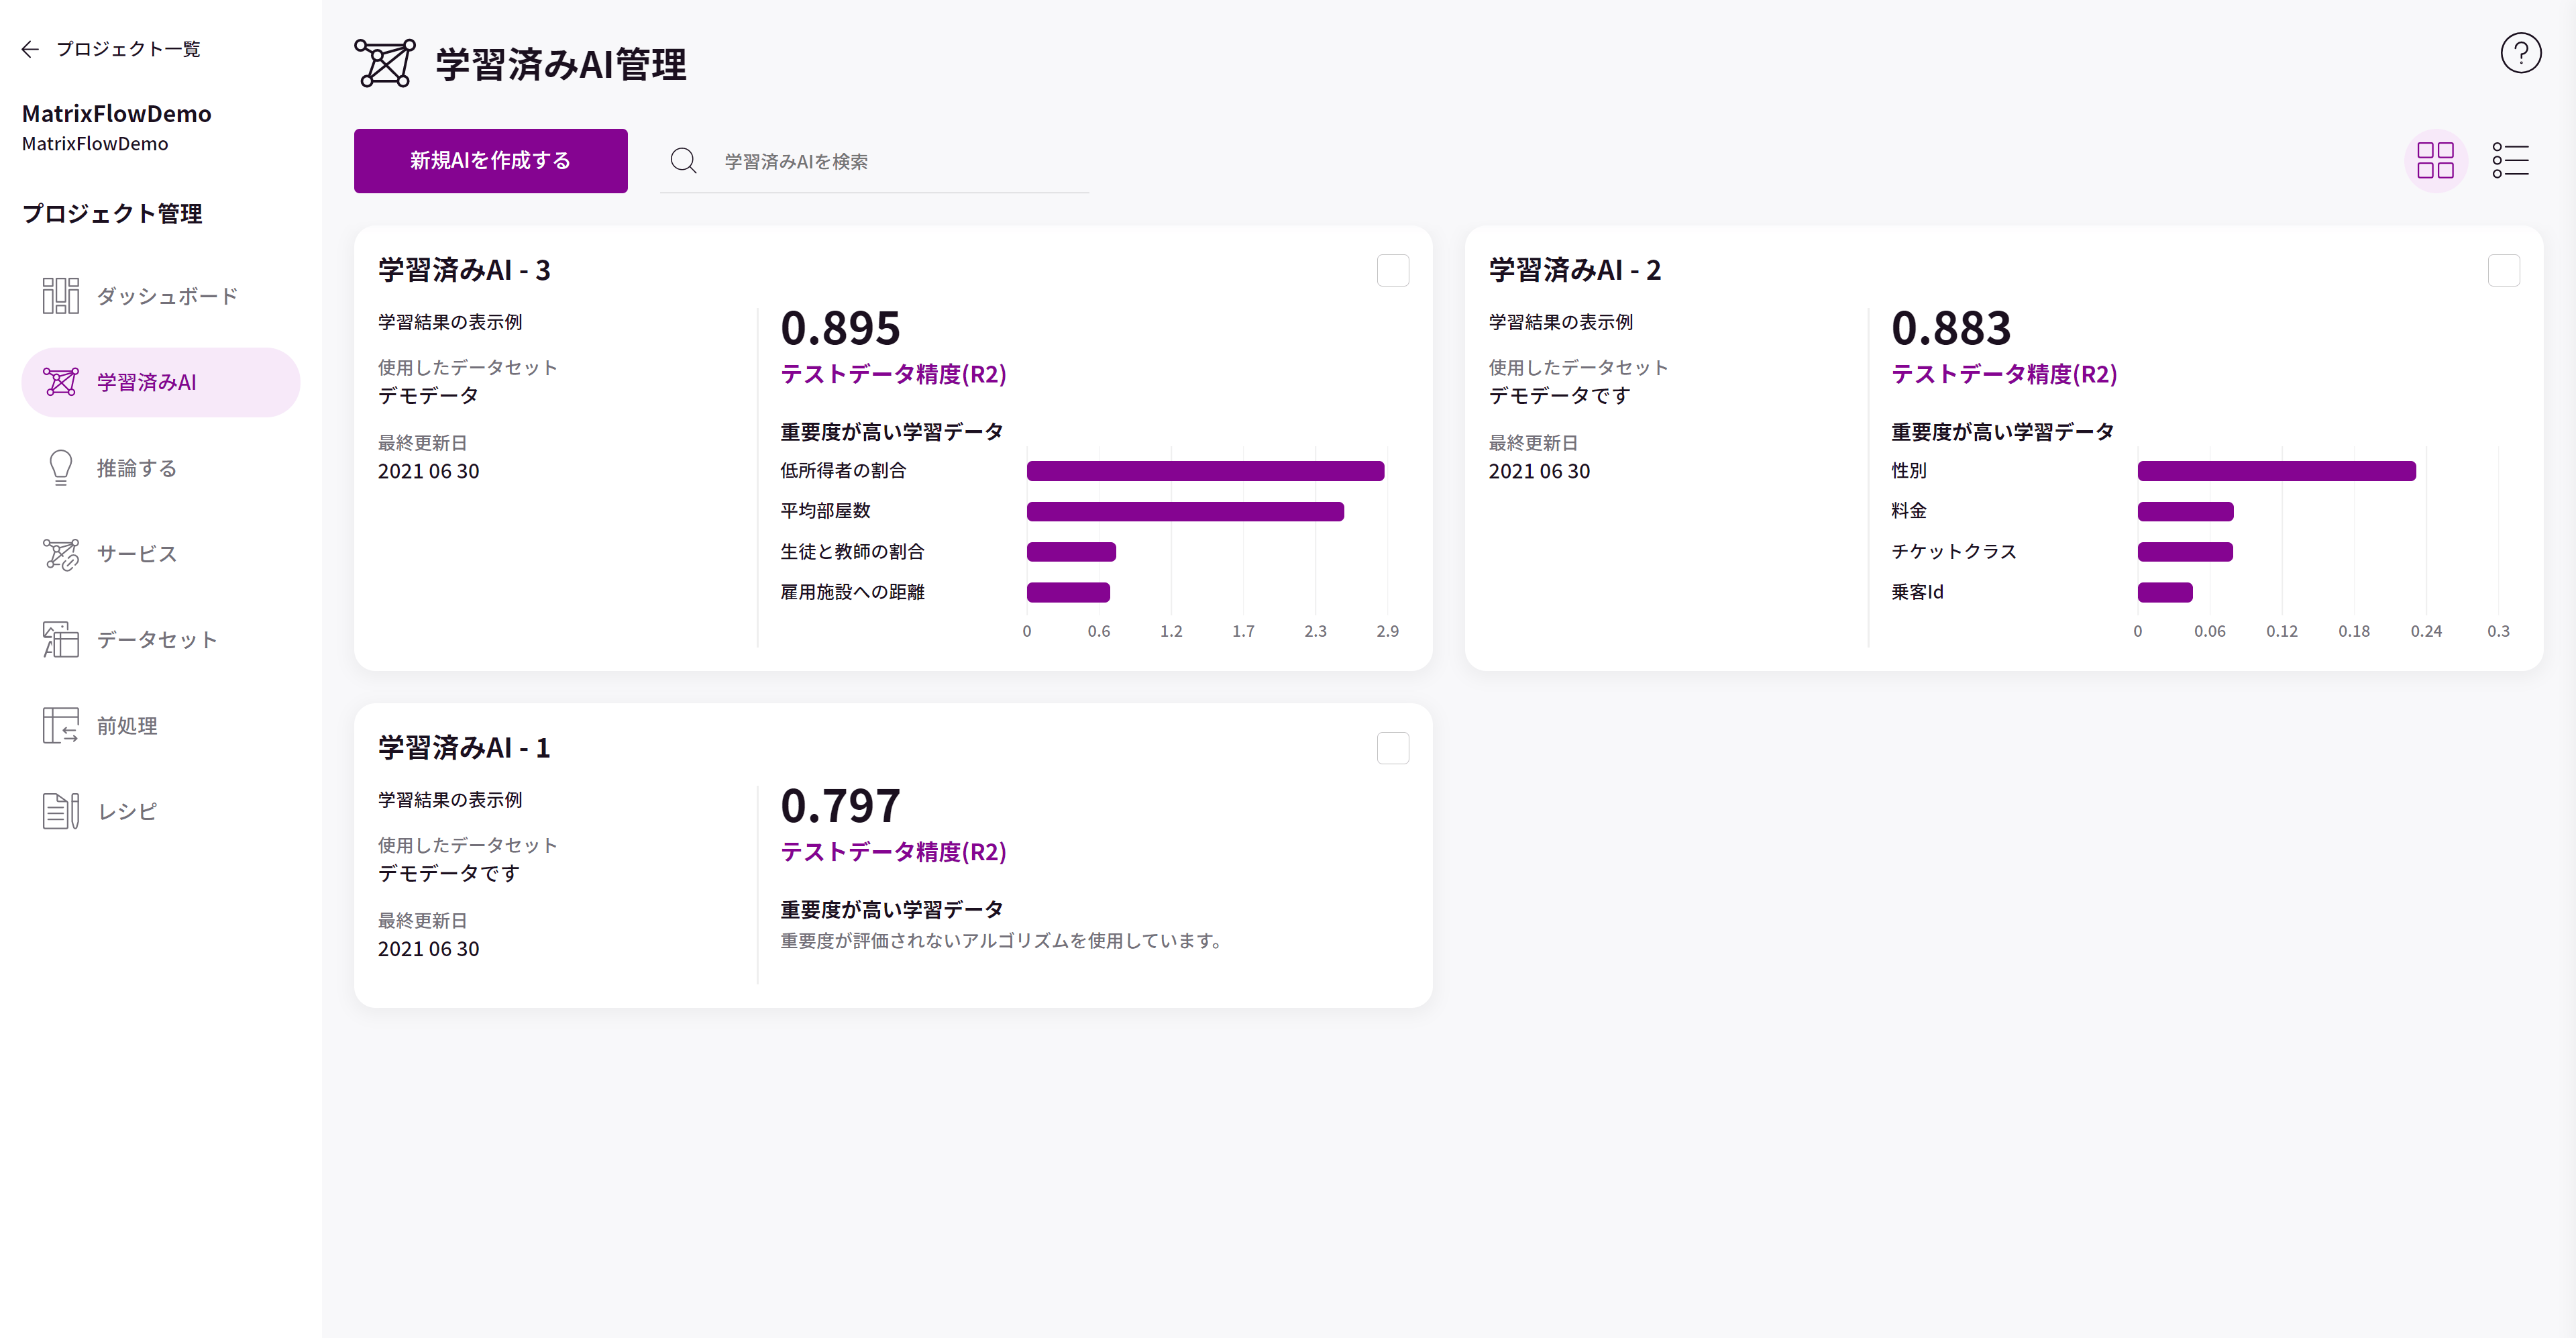Click the 新規AIを作成する button
This screenshot has height=1338, width=2576.
490,160
